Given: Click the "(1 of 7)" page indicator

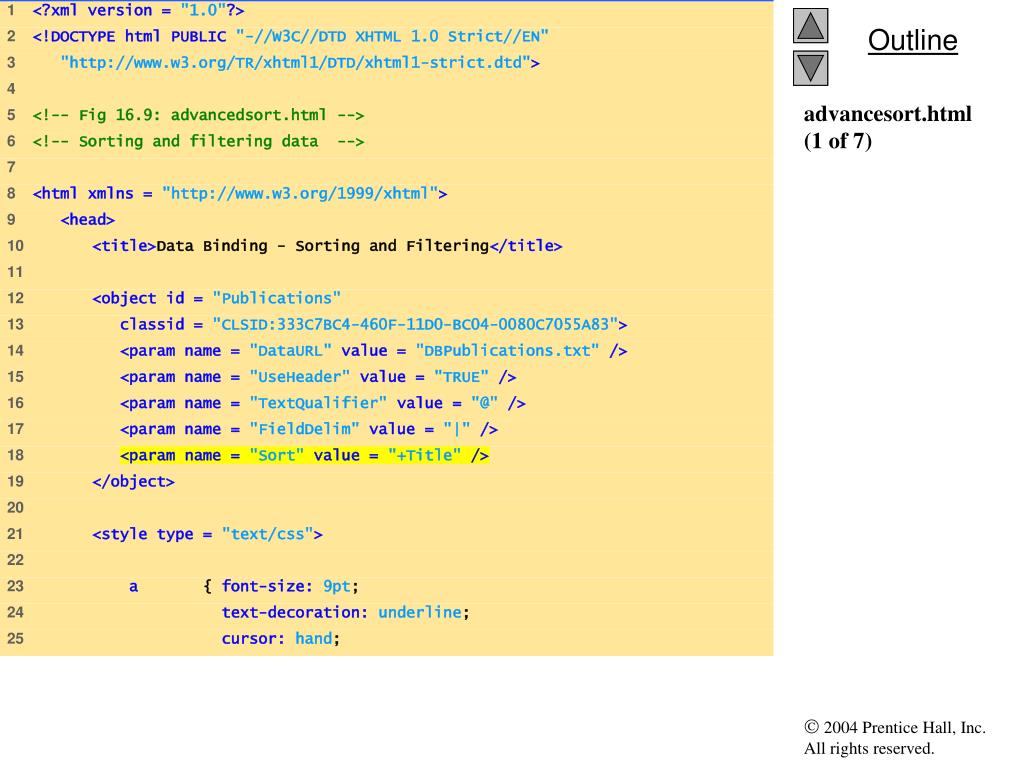Looking at the screenshot, I should [x=838, y=141].
